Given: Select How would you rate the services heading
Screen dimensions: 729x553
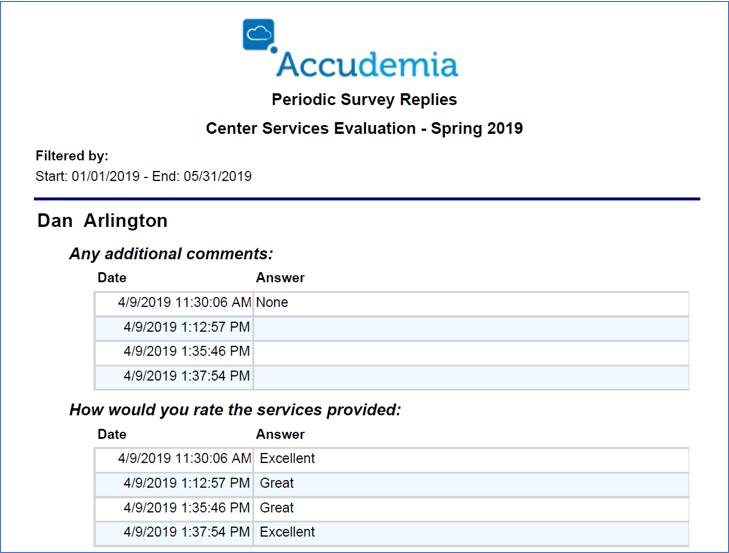Looking at the screenshot, I should pyautogui.click(x=235, y=410).
